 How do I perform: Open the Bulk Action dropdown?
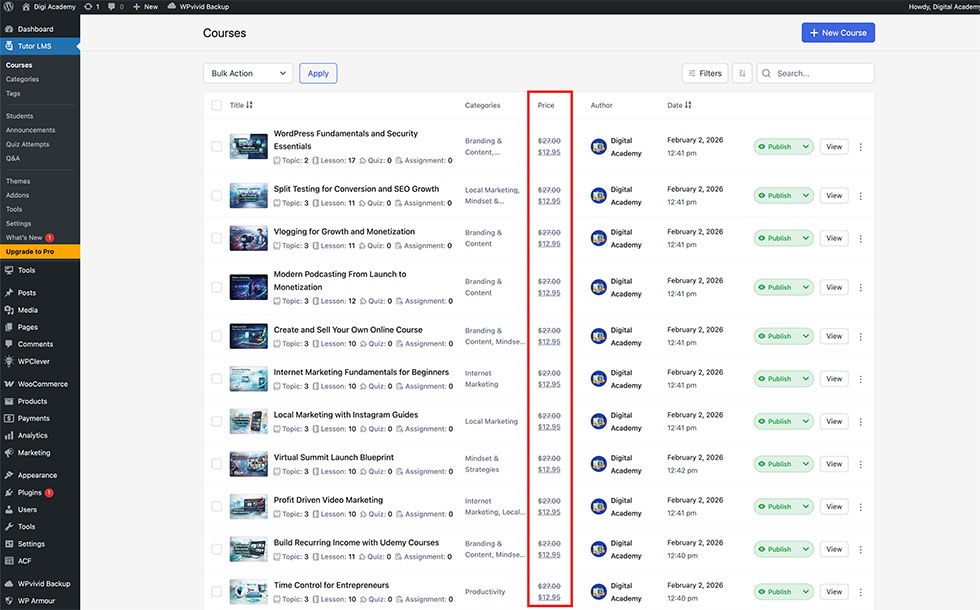click(x=248, y=73)
